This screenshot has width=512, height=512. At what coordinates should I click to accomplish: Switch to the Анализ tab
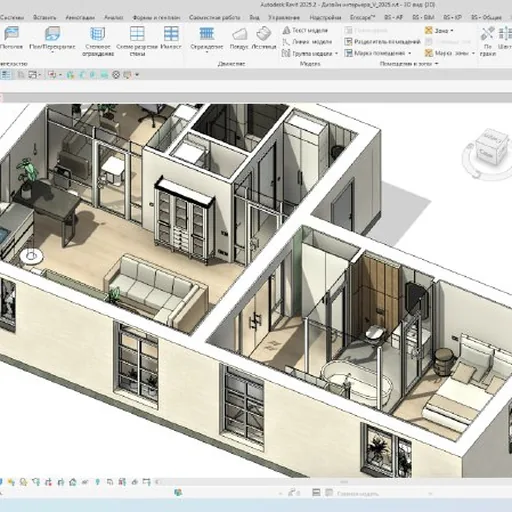(114, 17)
